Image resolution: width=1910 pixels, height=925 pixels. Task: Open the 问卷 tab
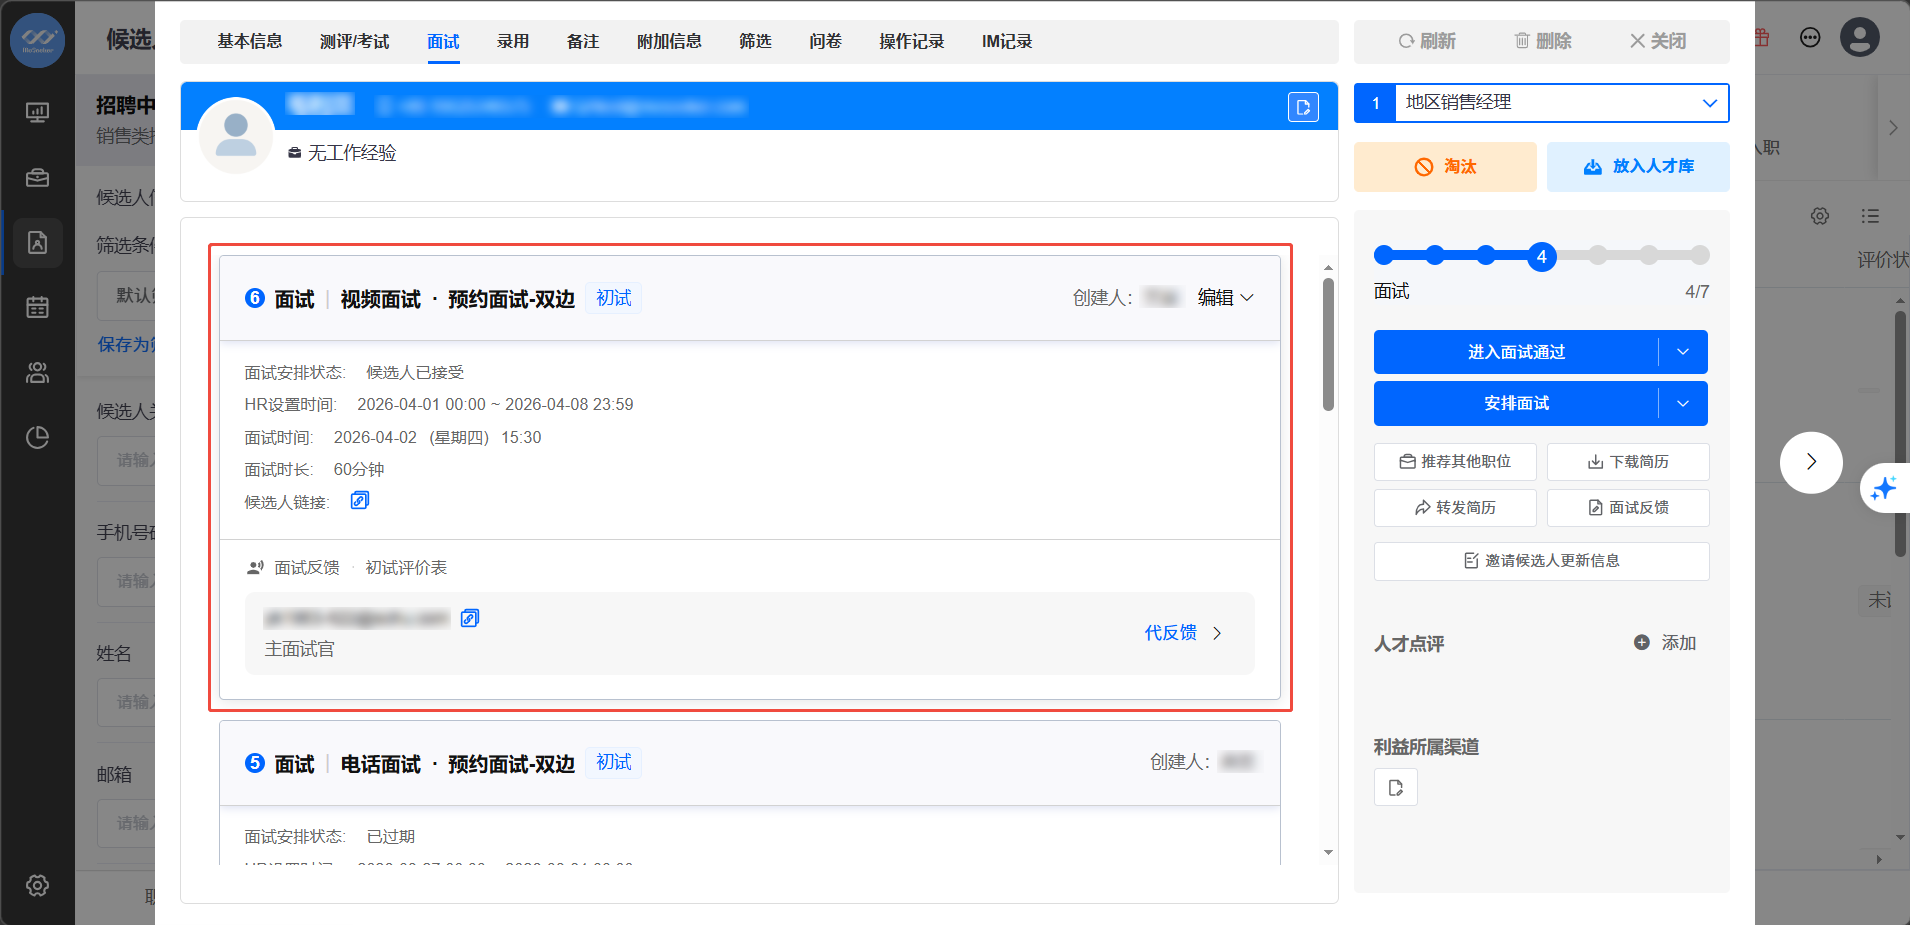coord(825,41)
